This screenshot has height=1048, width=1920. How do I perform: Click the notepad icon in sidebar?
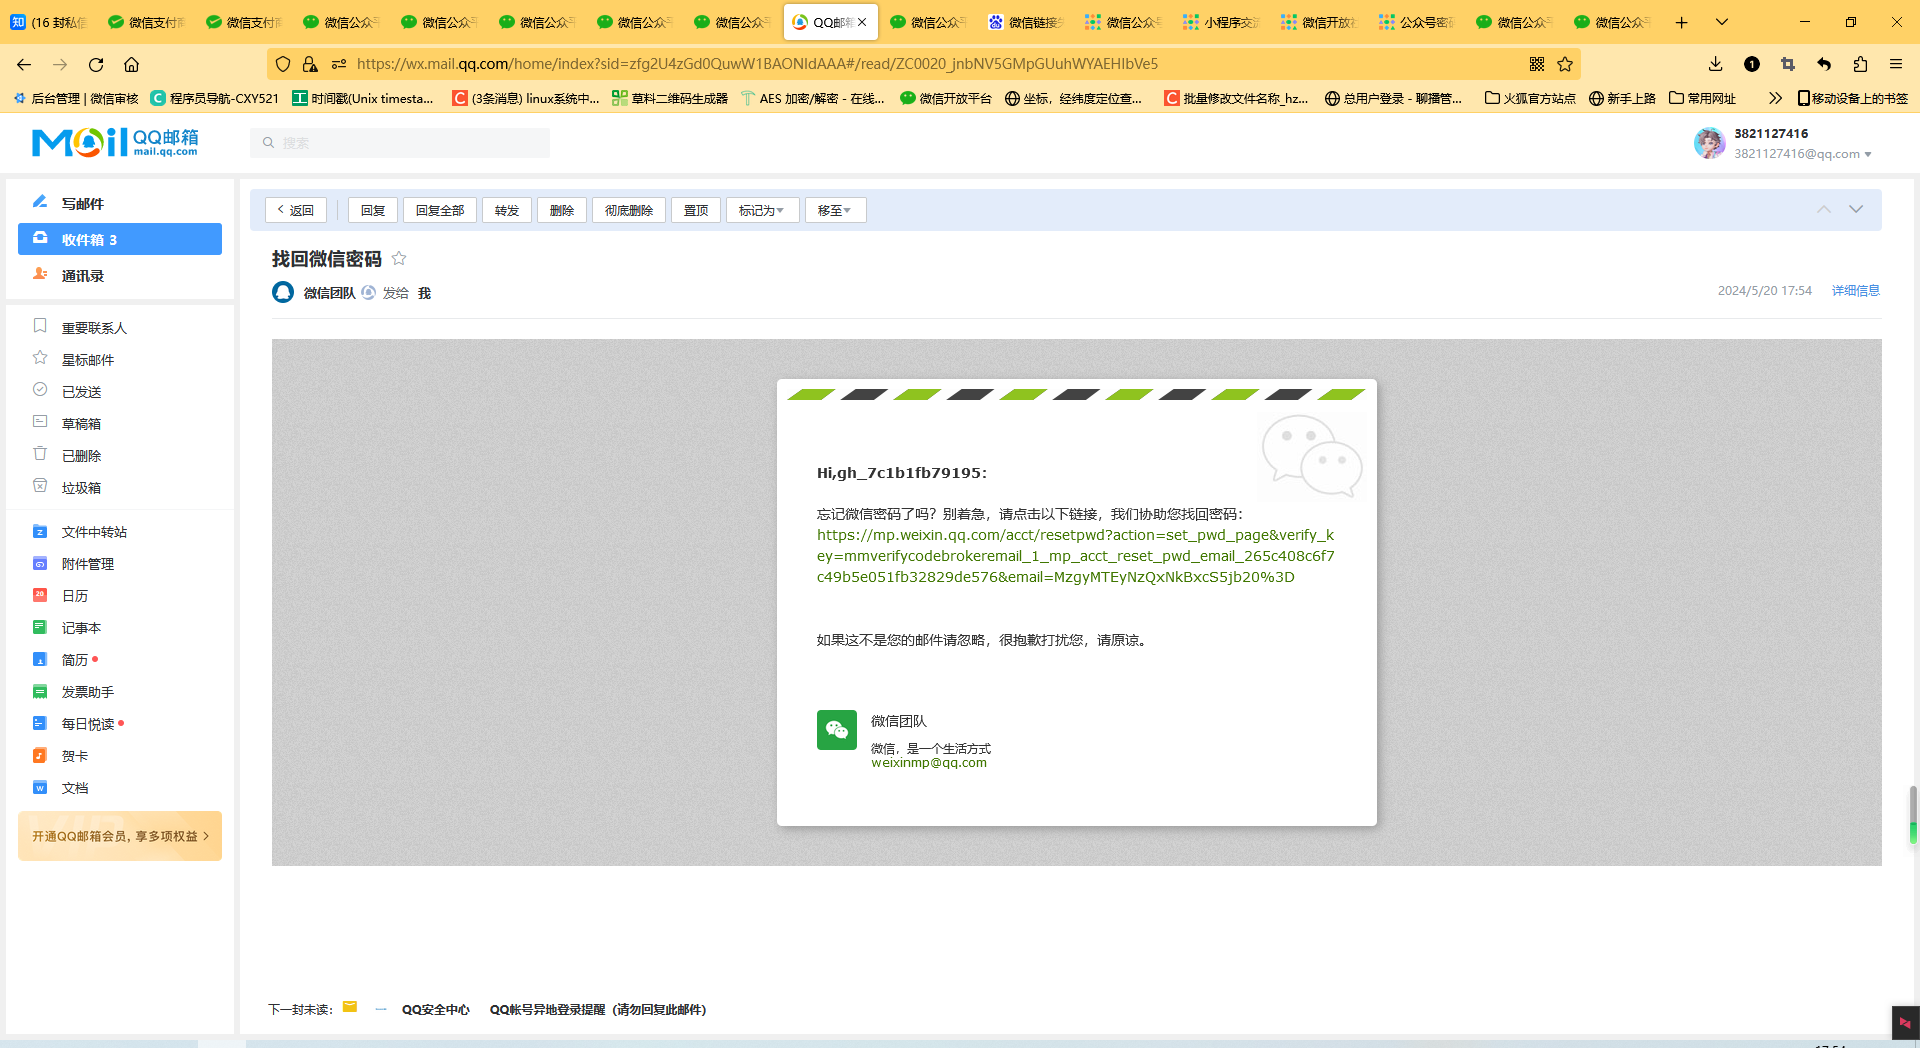pos(40,627)
